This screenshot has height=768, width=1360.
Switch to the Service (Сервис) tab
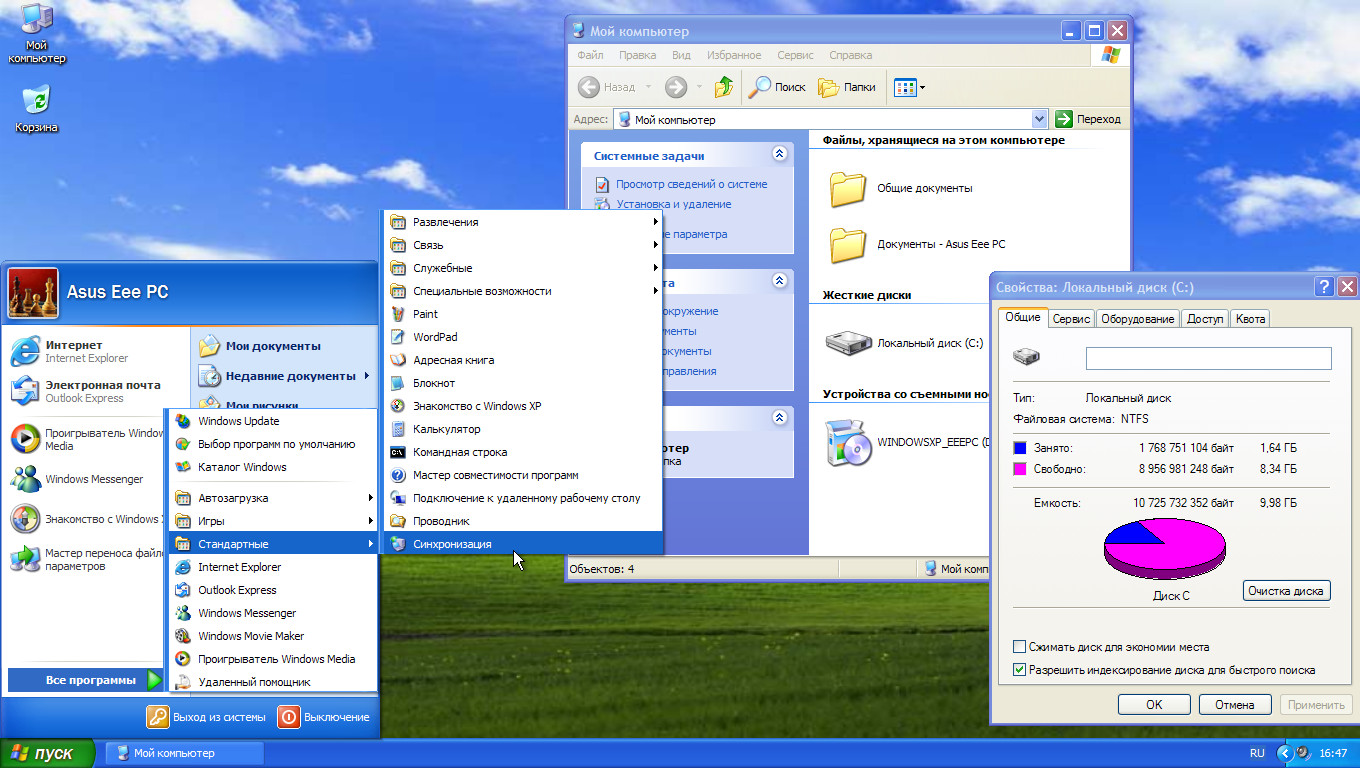click(x=1071, y=319)
